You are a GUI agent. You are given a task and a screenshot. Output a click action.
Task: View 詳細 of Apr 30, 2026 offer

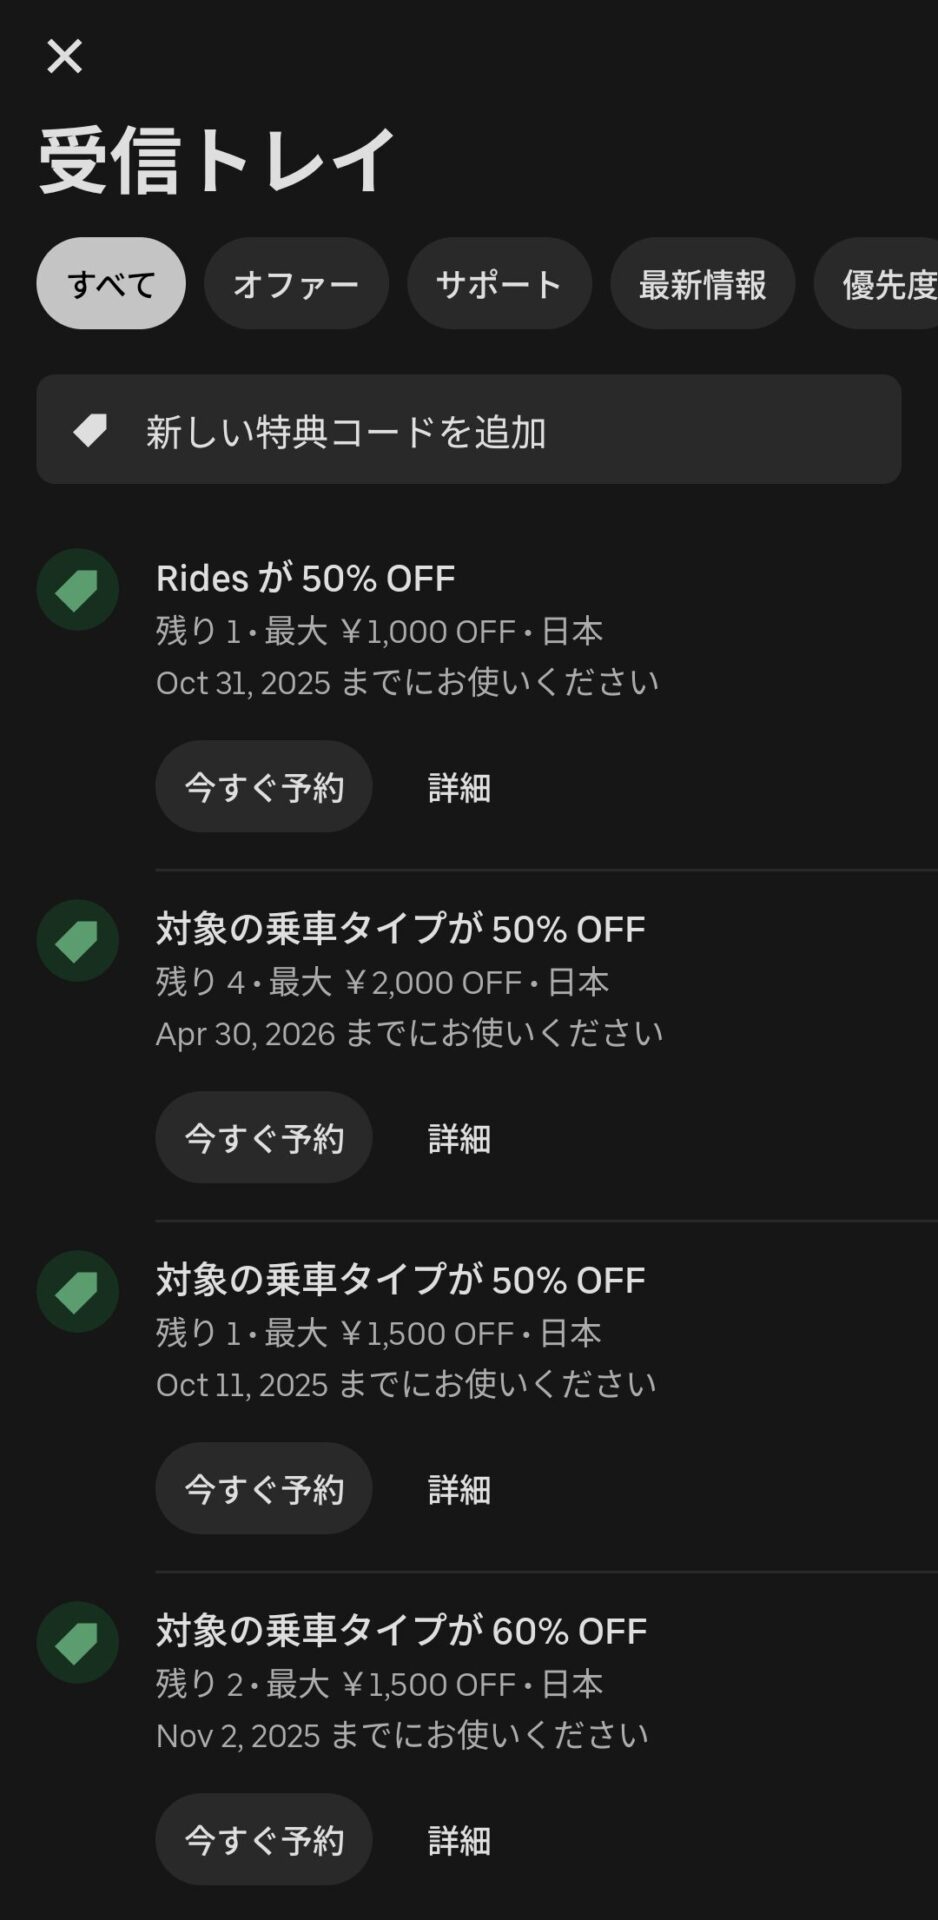pos(459,1138)
